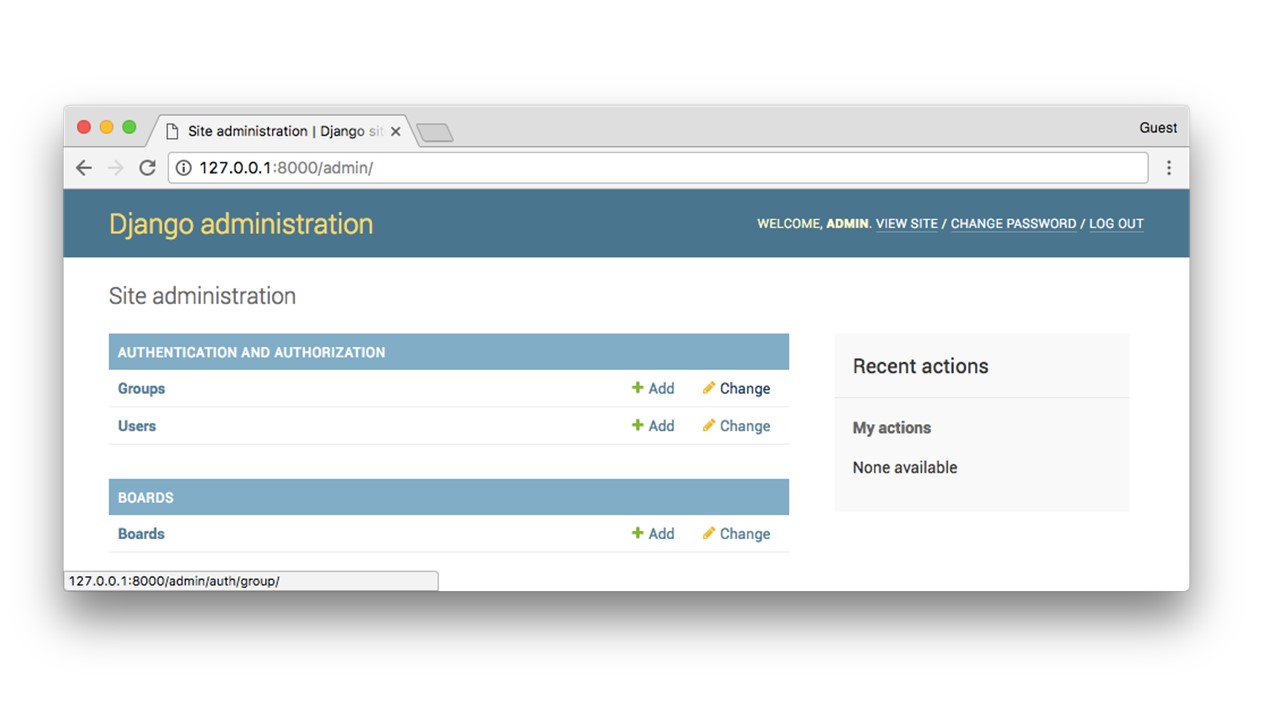
Task: Open the VIEW SITE link
Action: point(907,224)
